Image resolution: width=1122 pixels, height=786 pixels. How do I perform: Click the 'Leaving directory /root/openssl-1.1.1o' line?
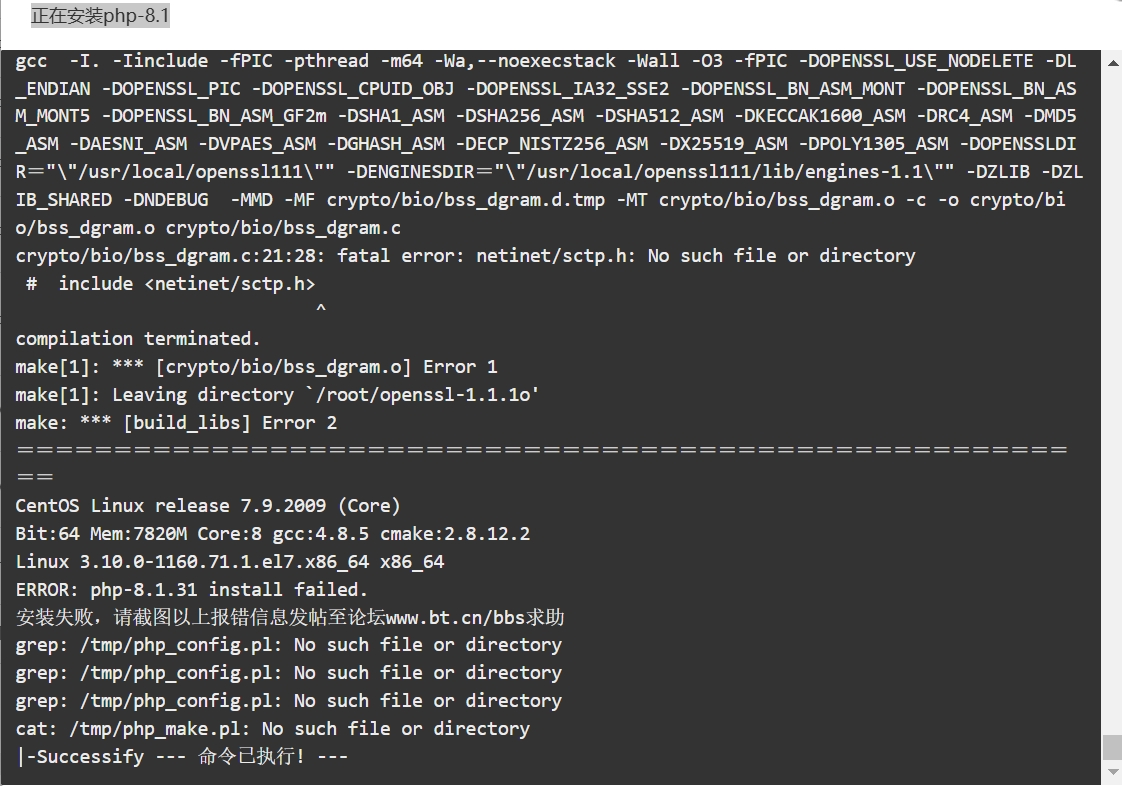pos(277,394)
